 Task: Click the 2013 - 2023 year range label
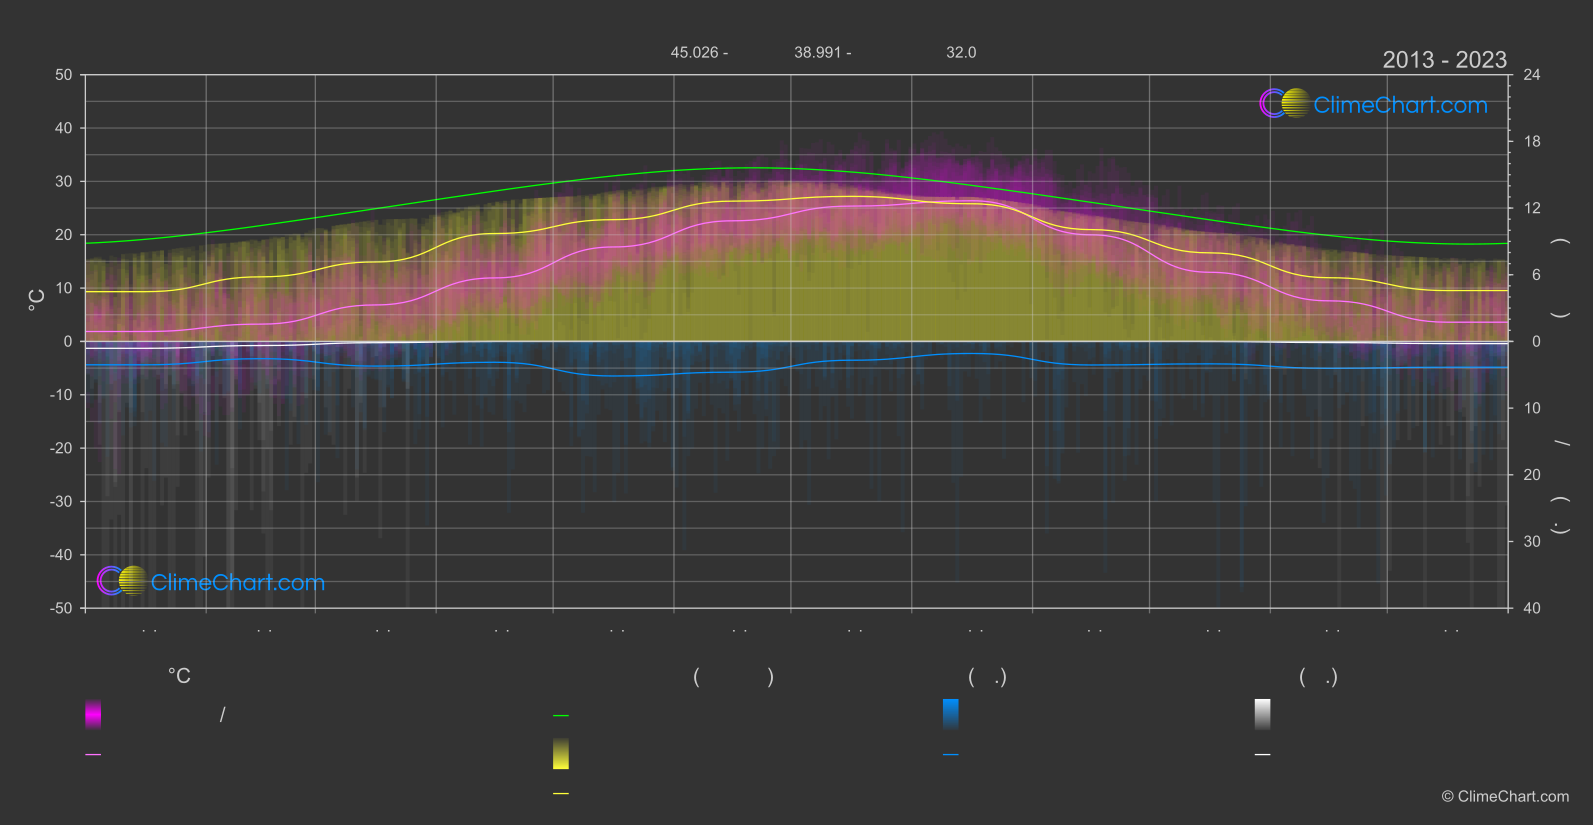click(1444, 60)
